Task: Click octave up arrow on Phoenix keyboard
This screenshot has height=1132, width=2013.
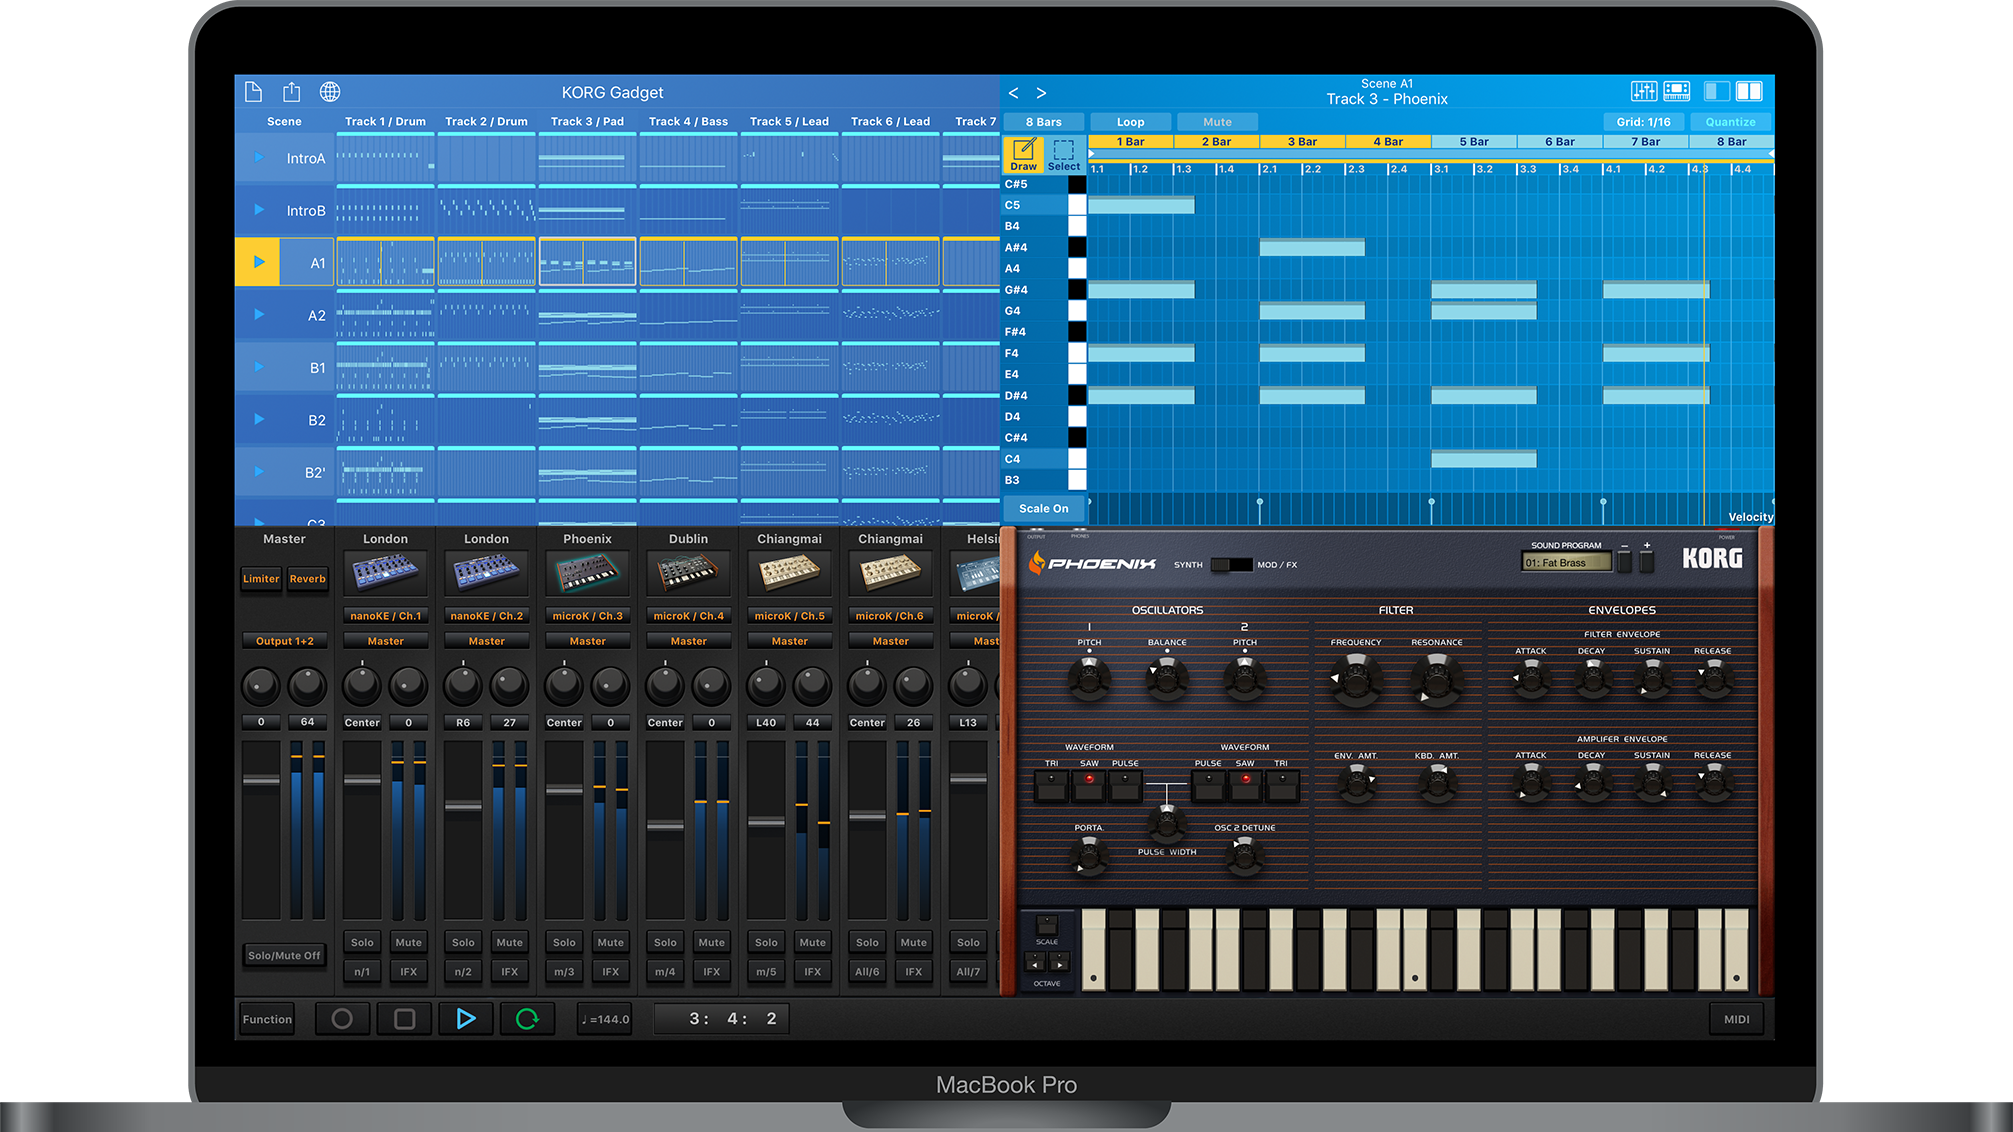Action: click(x=1058, y=962)
